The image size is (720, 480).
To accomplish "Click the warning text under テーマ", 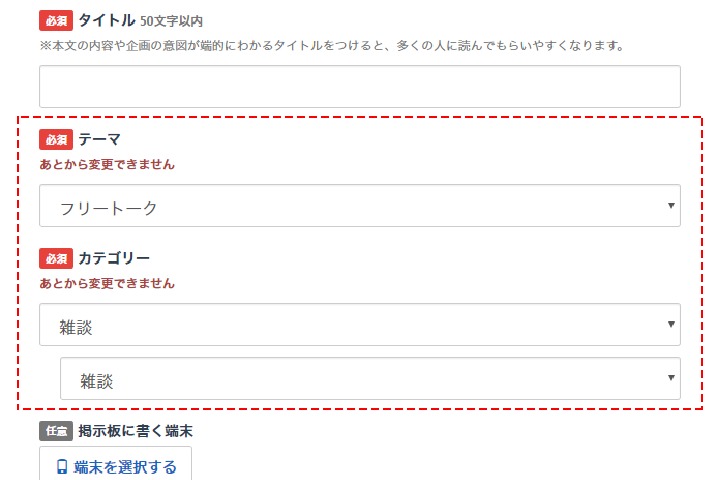I will point(107,164).
